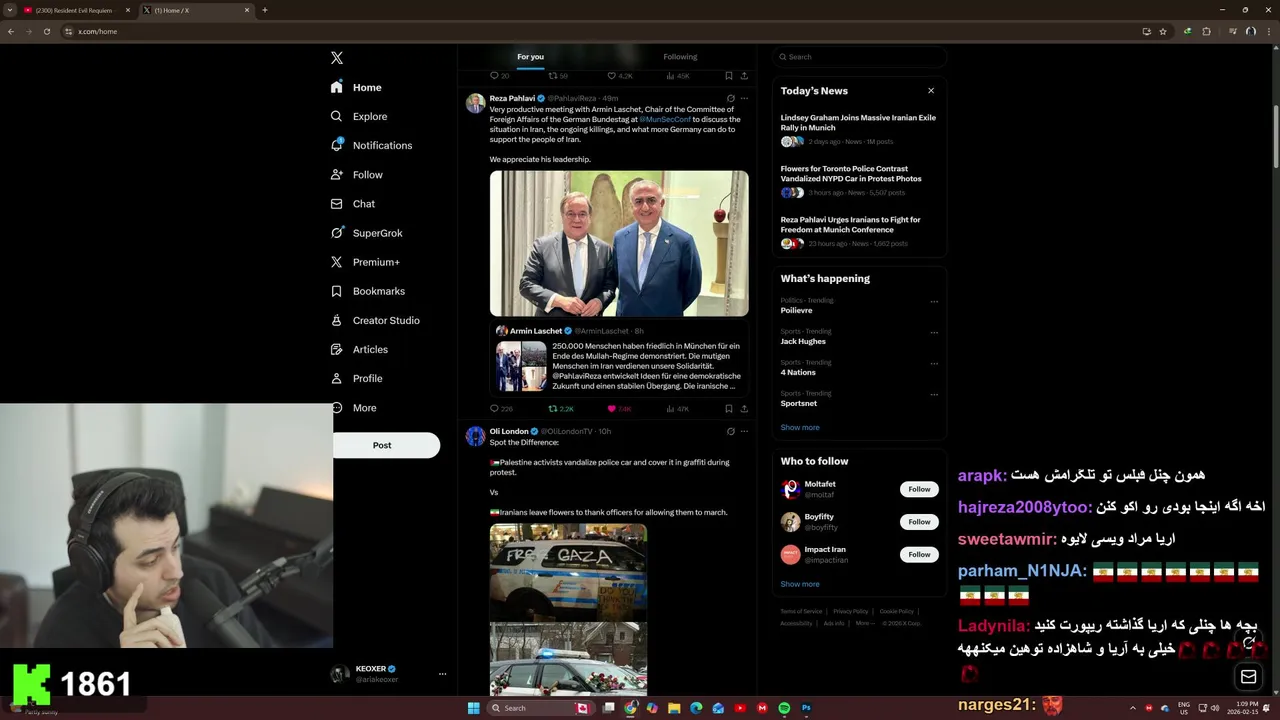Open Oli London profile avatar
The width and height of the screenshot is (1280, 720).
(475, 436)
